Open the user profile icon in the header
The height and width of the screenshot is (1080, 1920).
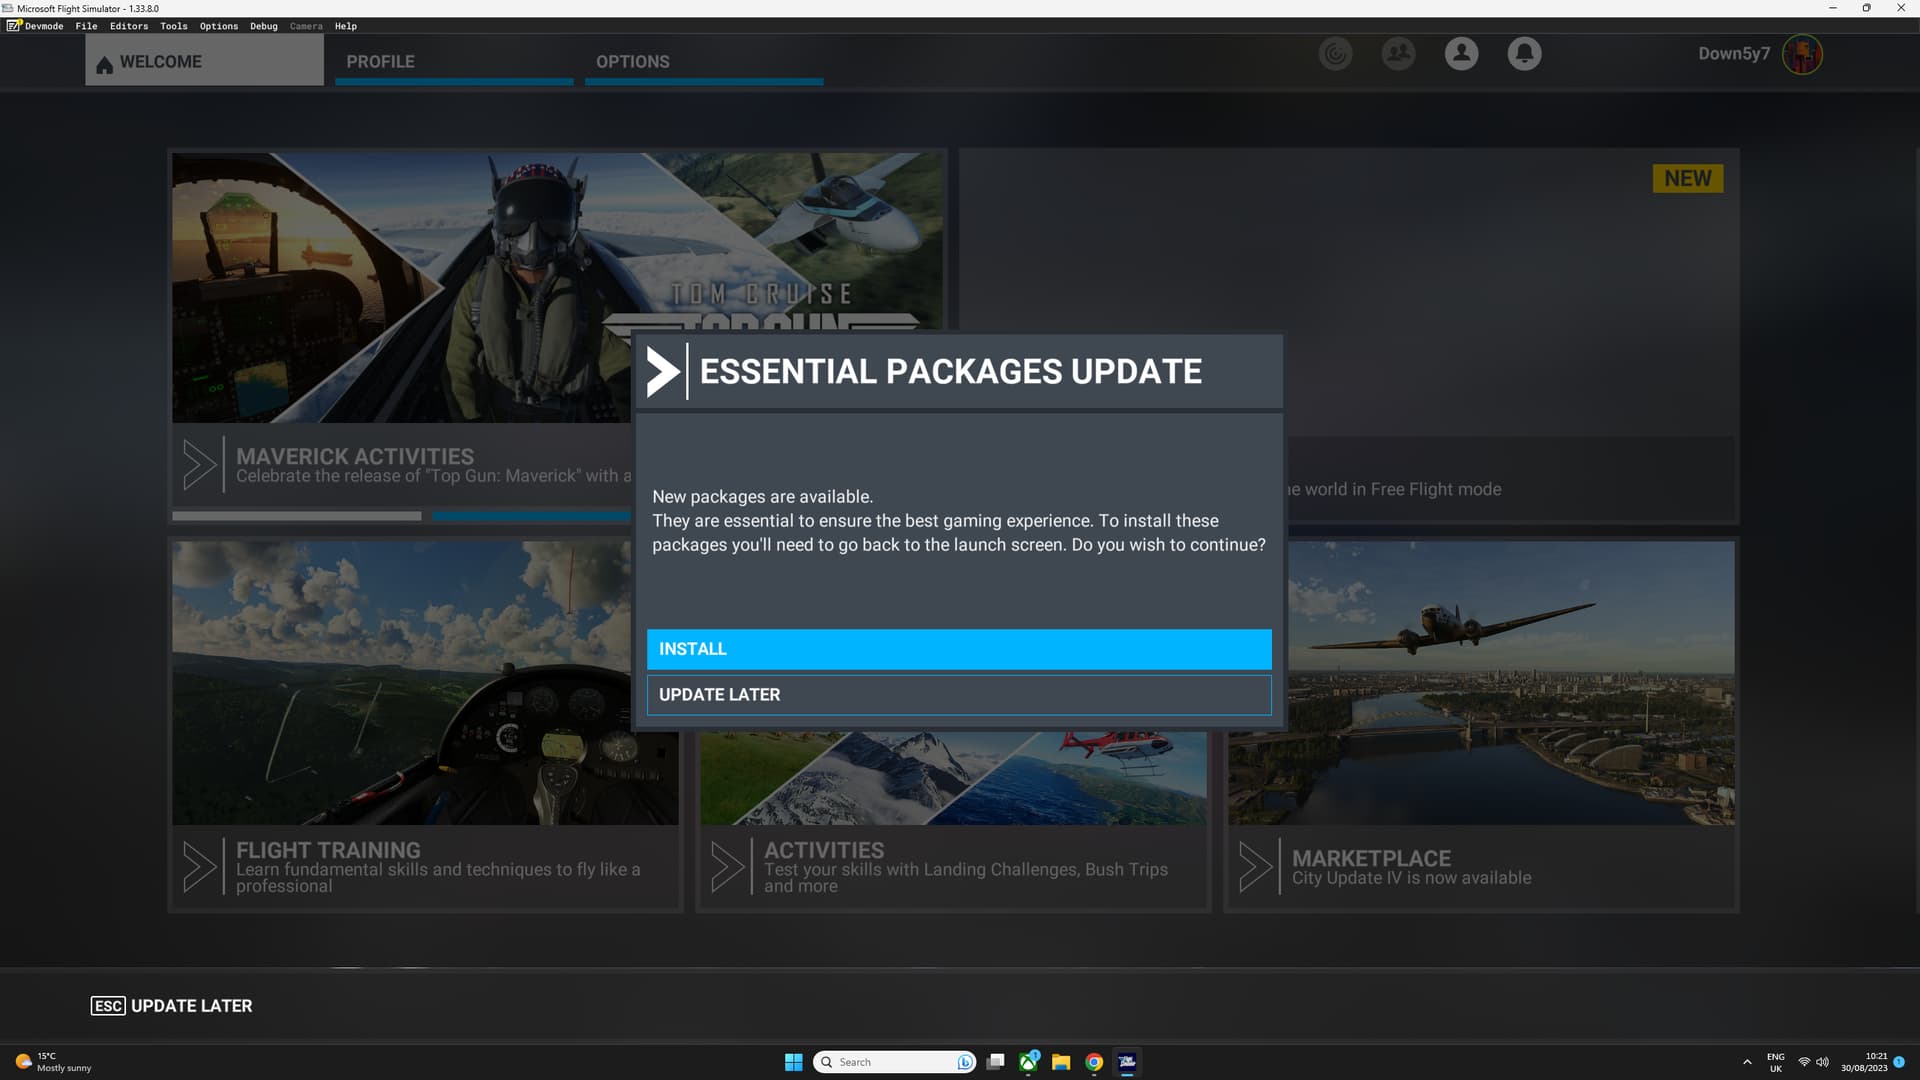pos(1461,54)
